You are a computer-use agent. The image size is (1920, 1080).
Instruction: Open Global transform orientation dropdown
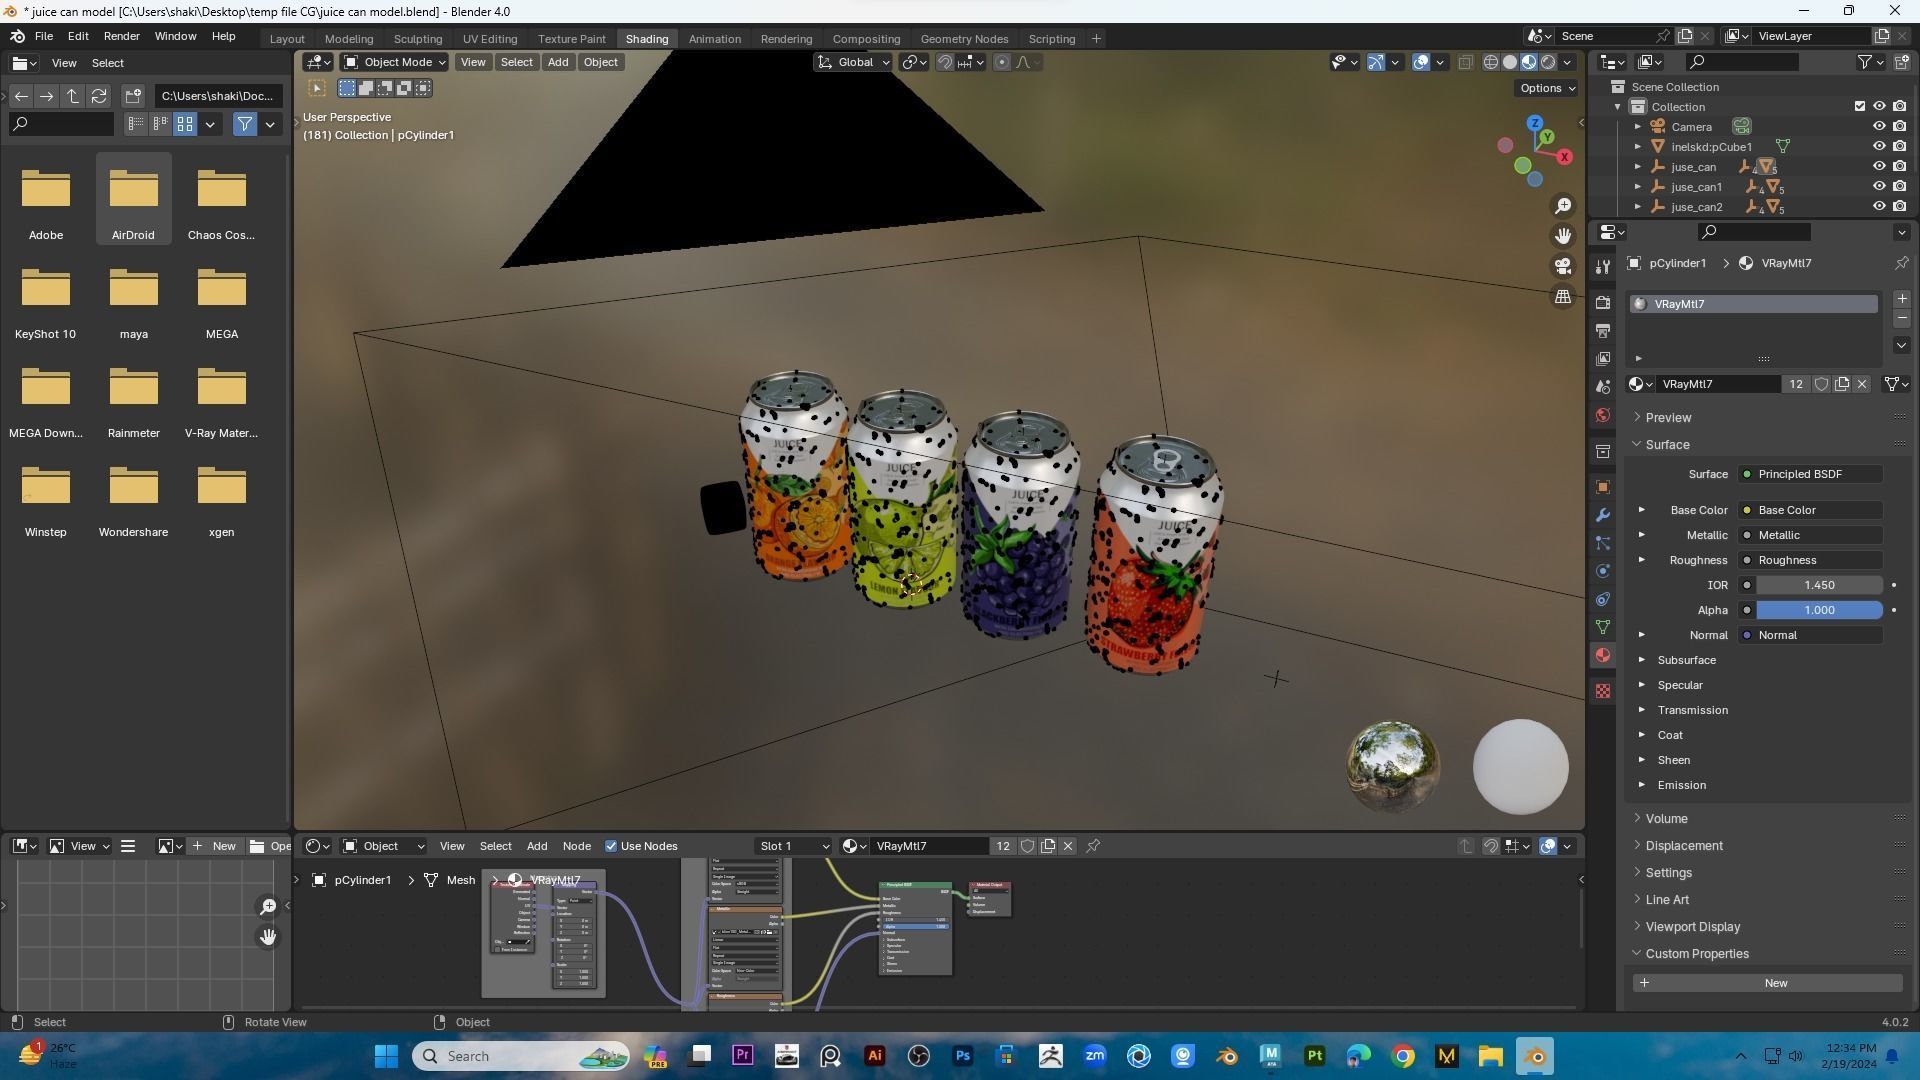[853, 62]
